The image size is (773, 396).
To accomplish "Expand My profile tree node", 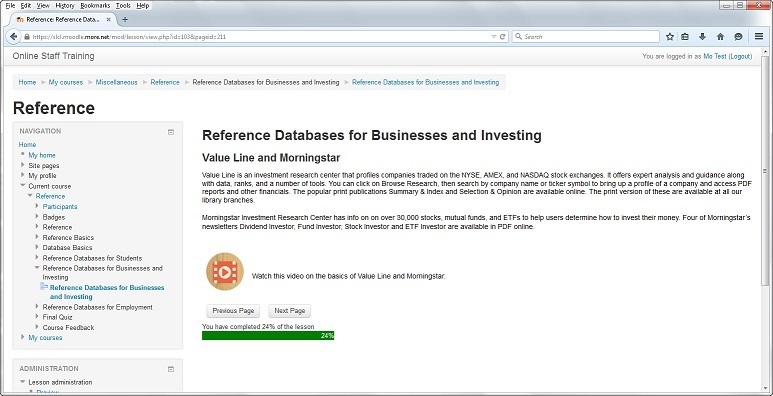I will tap(23, 175).
